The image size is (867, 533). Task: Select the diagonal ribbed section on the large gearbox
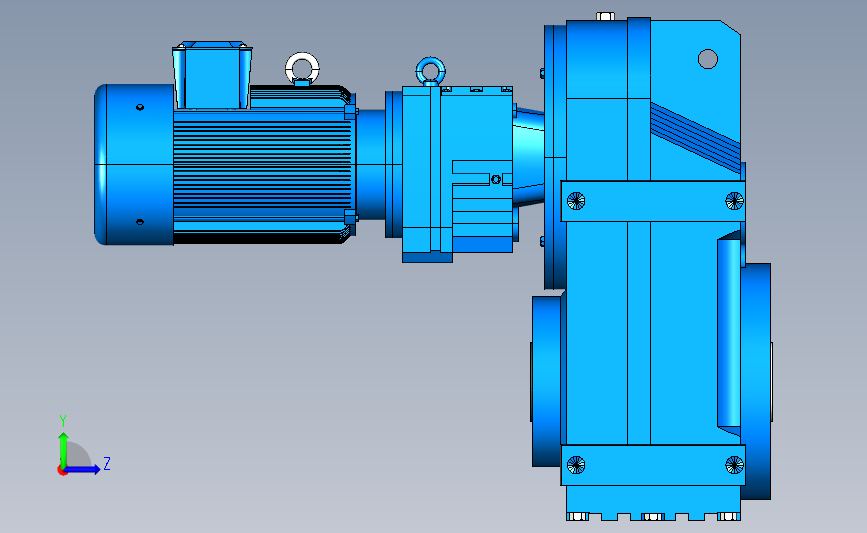[x=695, y=137]
